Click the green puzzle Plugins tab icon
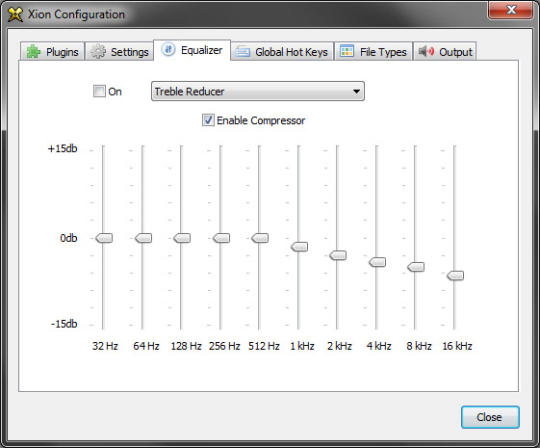This screenshot has height=448, width=540. pyautogui.click(x=33, y=52)
